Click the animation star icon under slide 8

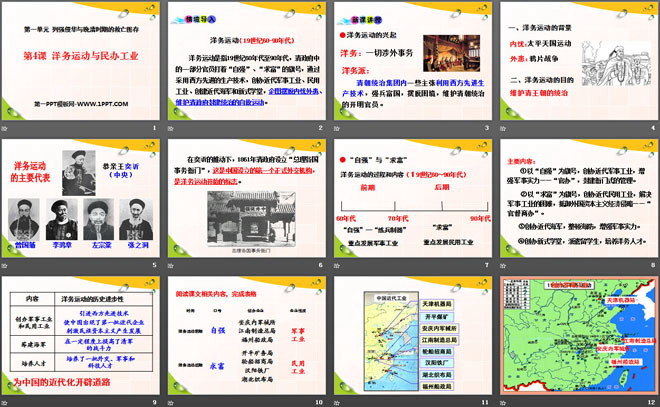pos(503,266)
